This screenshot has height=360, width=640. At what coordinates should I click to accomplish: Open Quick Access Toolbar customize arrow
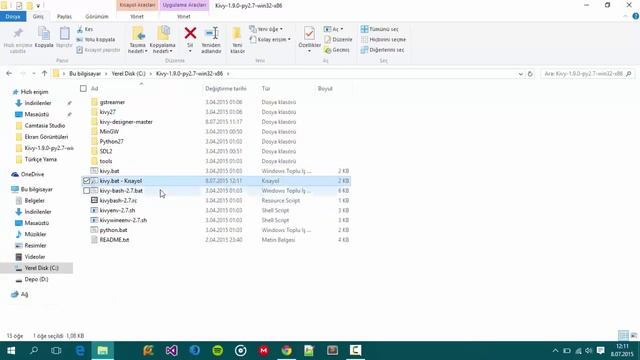[x=38, y=6]
